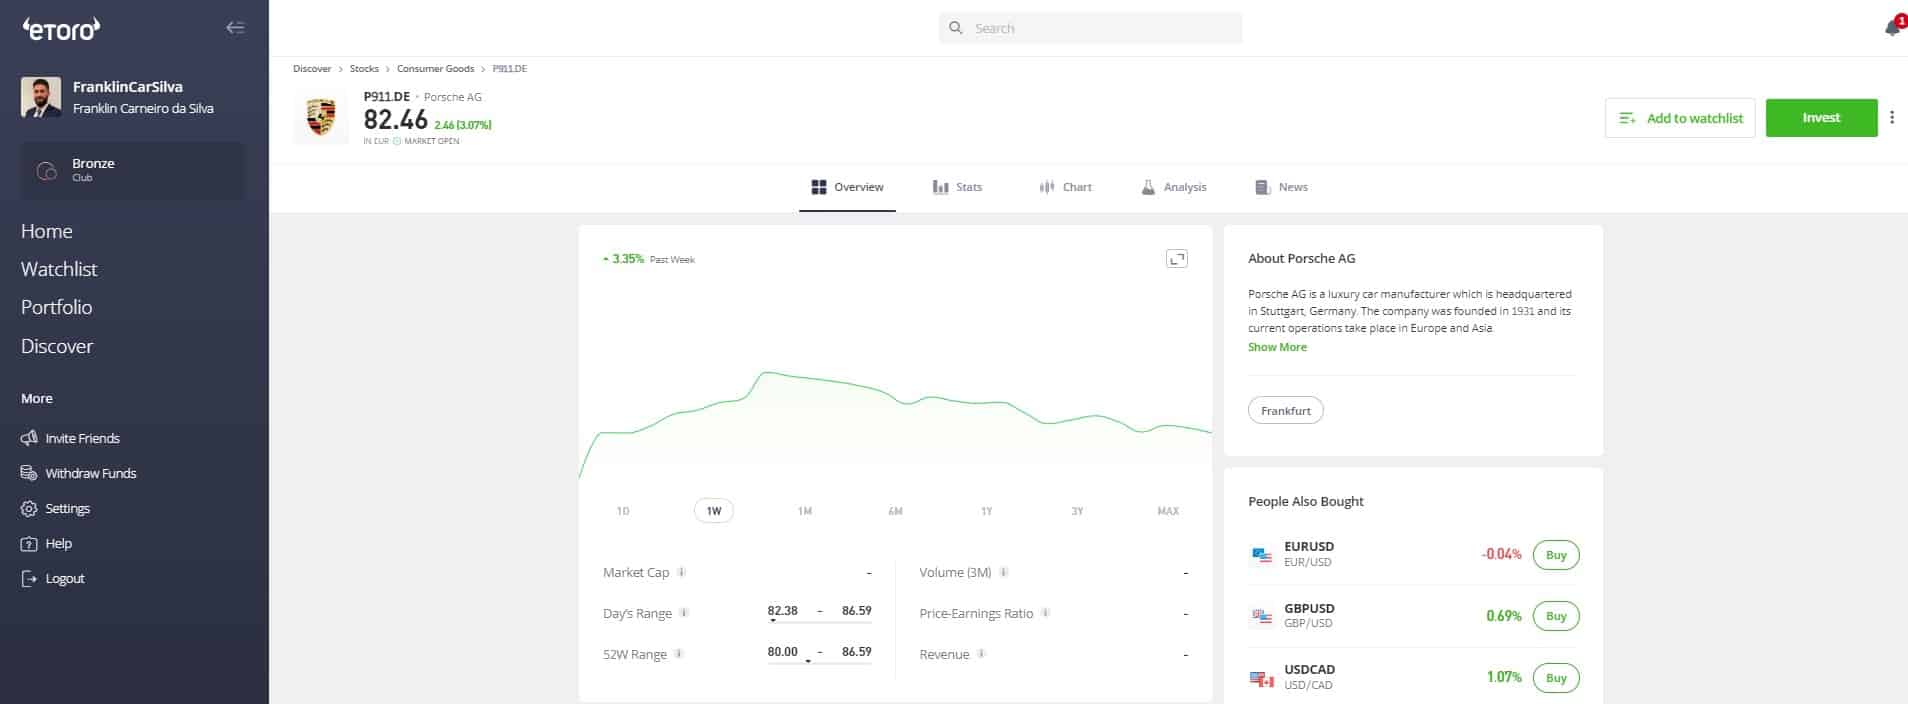1908x704 pixels.
Task: Click the 52W Range info icon
Action: click(679, 654)
